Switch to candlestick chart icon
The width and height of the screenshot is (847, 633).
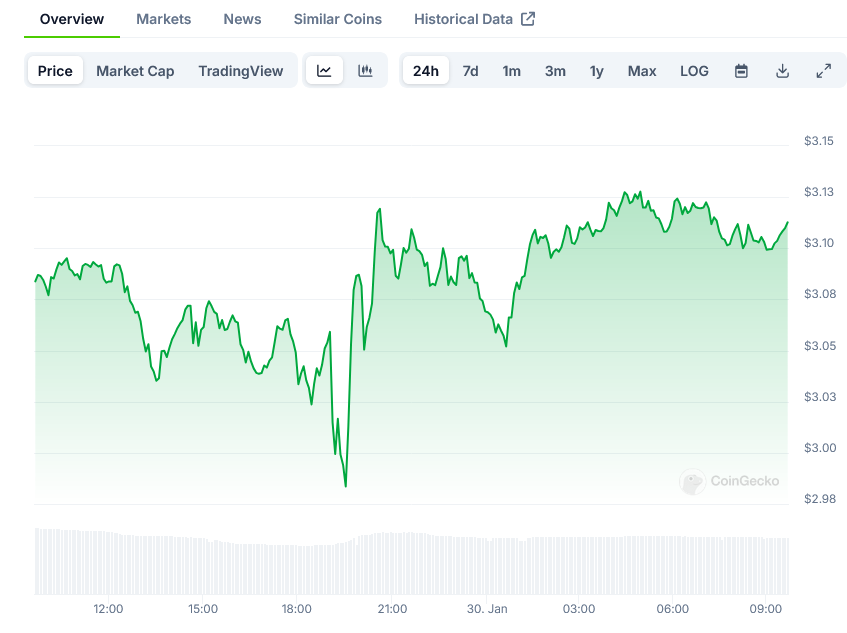365,71
